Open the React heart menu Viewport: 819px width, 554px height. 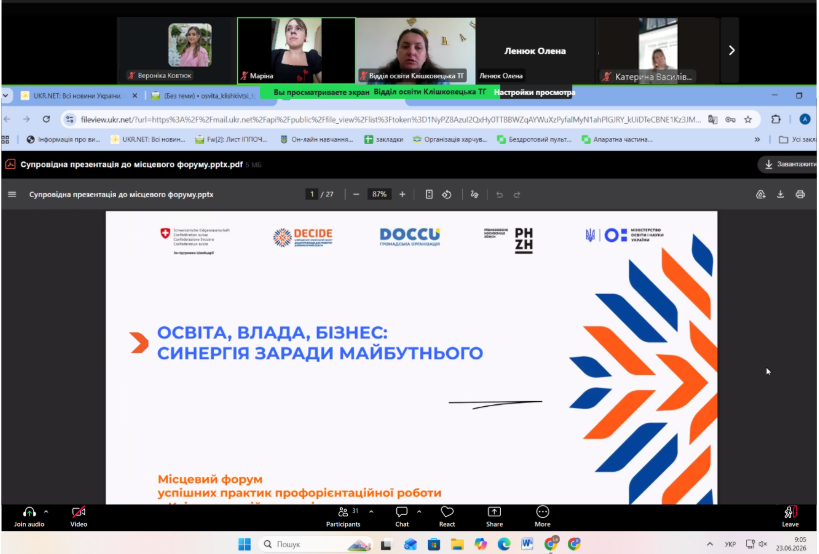tap(447, 516)
